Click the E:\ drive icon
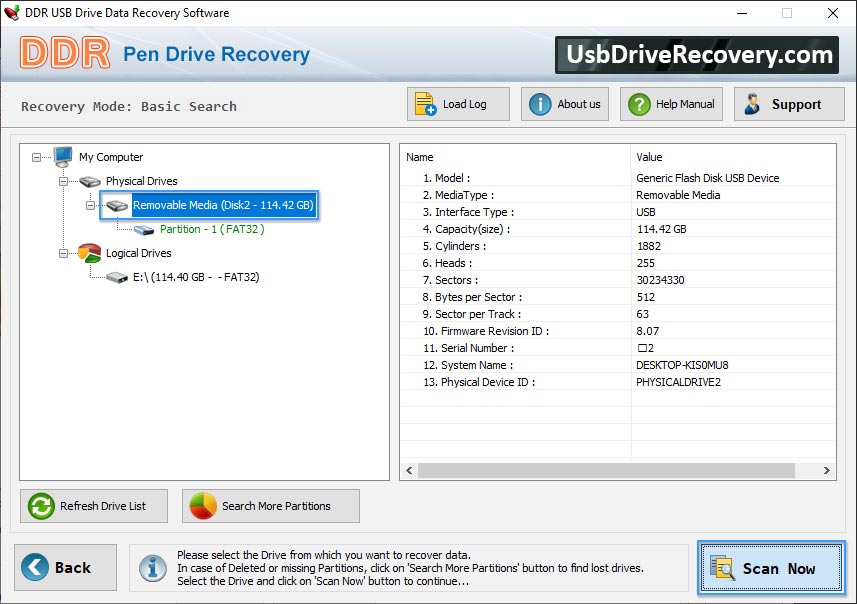The width and height of the screenshot is (857, 604). (x=117, y=278)
